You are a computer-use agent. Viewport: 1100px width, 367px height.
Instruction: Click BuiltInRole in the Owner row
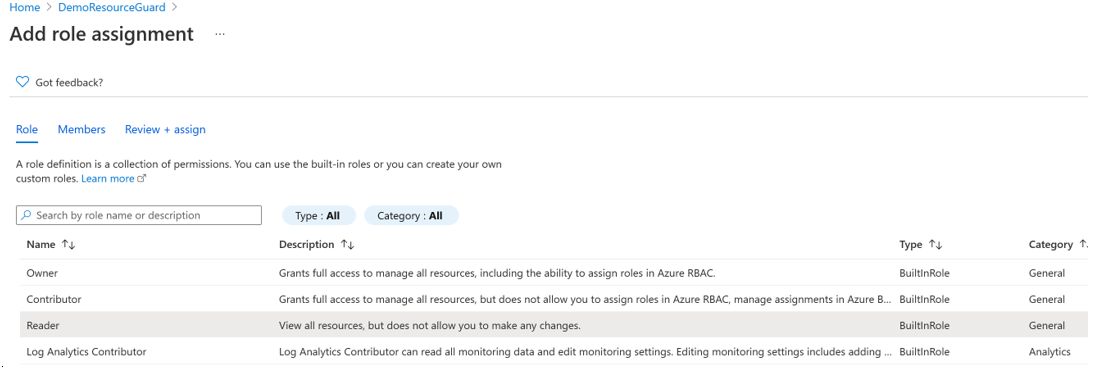pos(924,273)
